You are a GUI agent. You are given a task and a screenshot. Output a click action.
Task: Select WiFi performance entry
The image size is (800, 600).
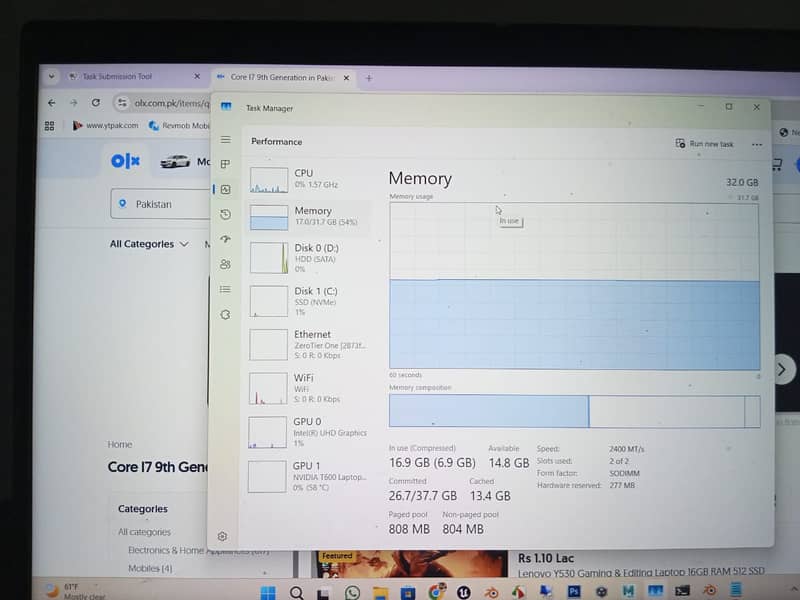coord(308,387)
